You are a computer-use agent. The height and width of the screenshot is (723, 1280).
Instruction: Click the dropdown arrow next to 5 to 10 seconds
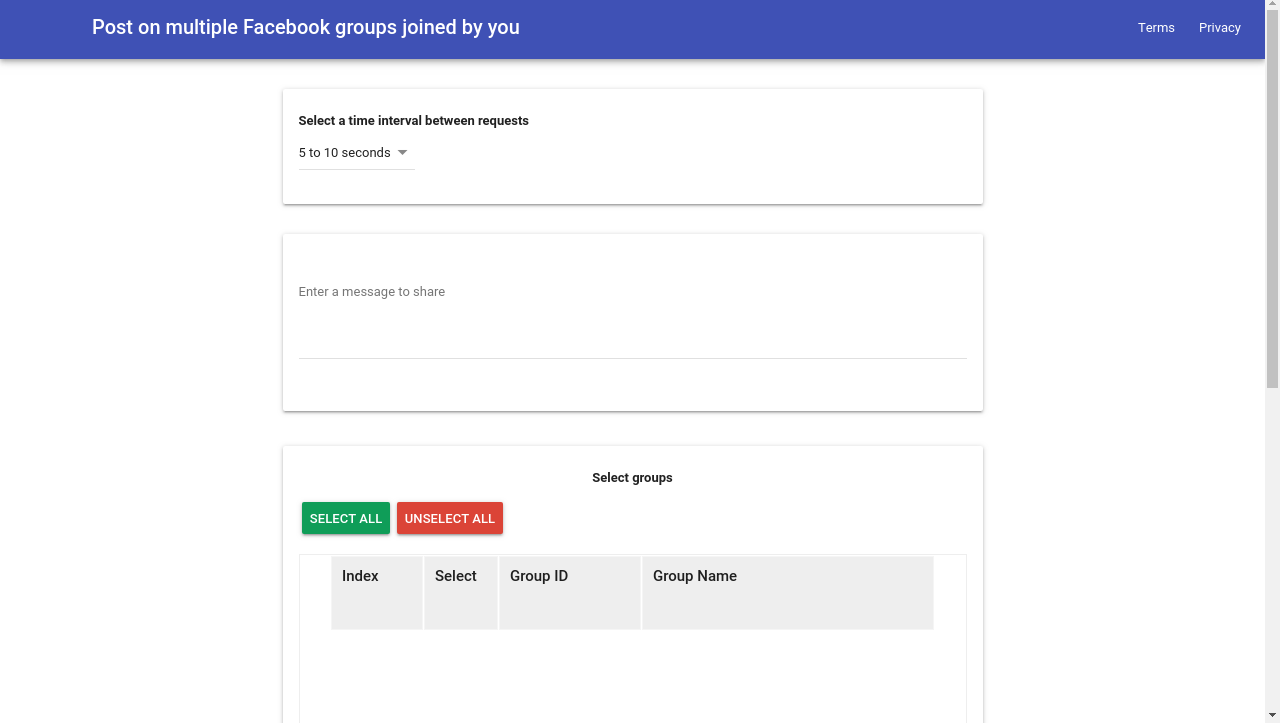402,153
